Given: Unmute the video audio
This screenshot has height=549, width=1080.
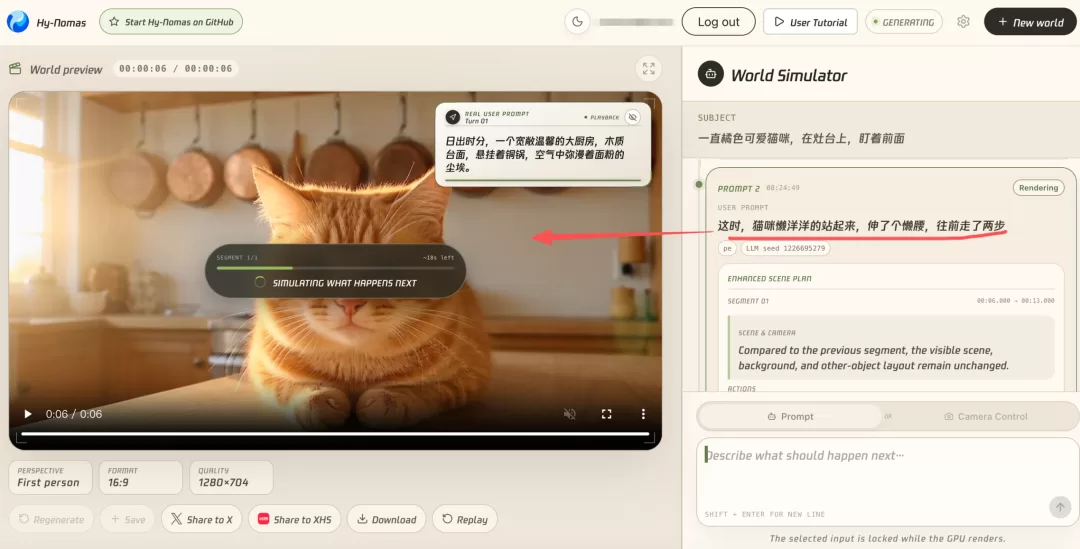Looking at the screenshot, I should pyautogui.click(x=570, y=414).
